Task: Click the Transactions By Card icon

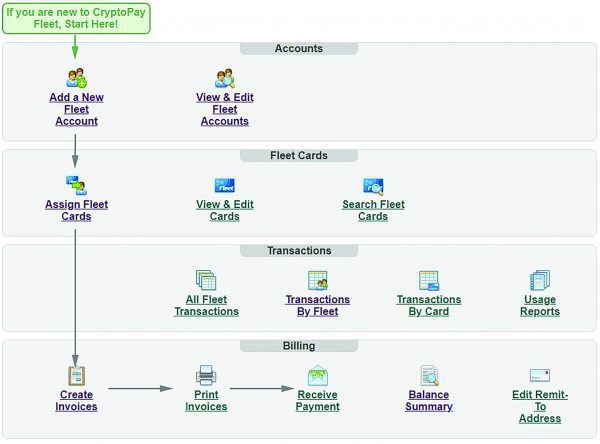Action: (429, 280)
